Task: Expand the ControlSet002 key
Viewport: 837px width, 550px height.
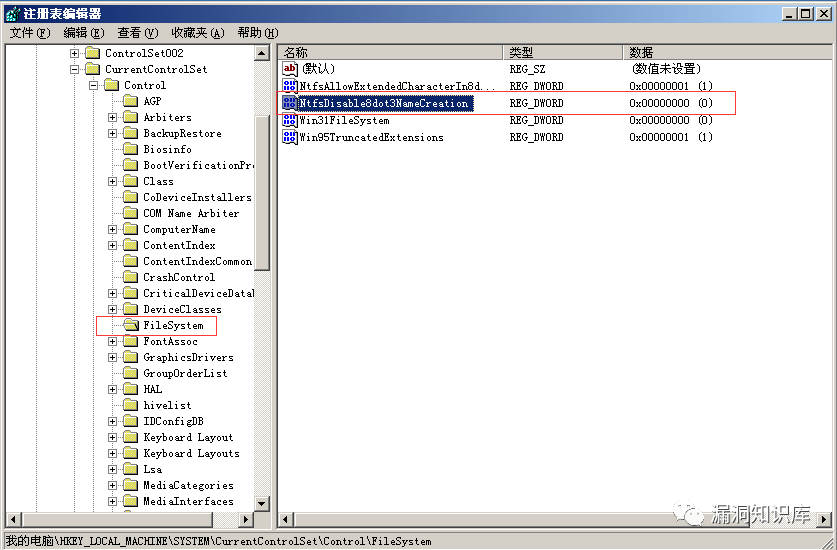Action: pyautogui.click(x=74, y=53)
